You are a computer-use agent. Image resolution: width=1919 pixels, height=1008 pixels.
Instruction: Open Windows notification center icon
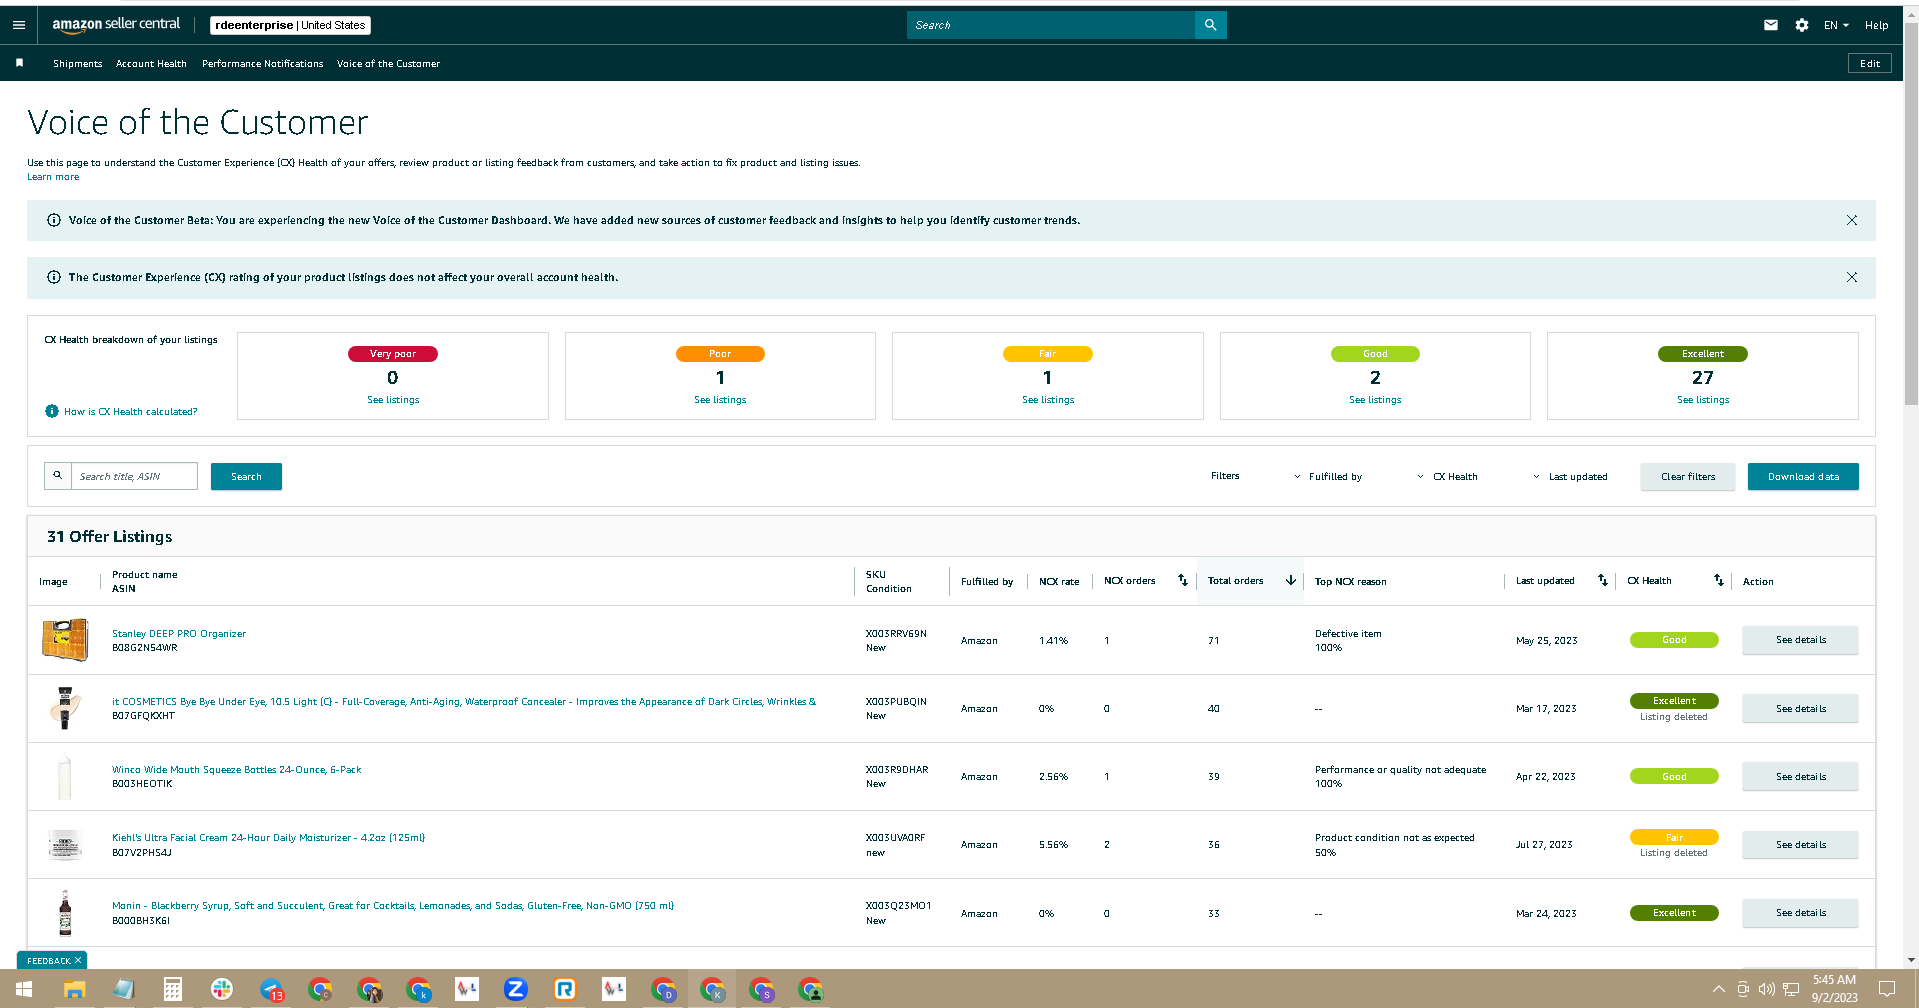pos(1887,989)
